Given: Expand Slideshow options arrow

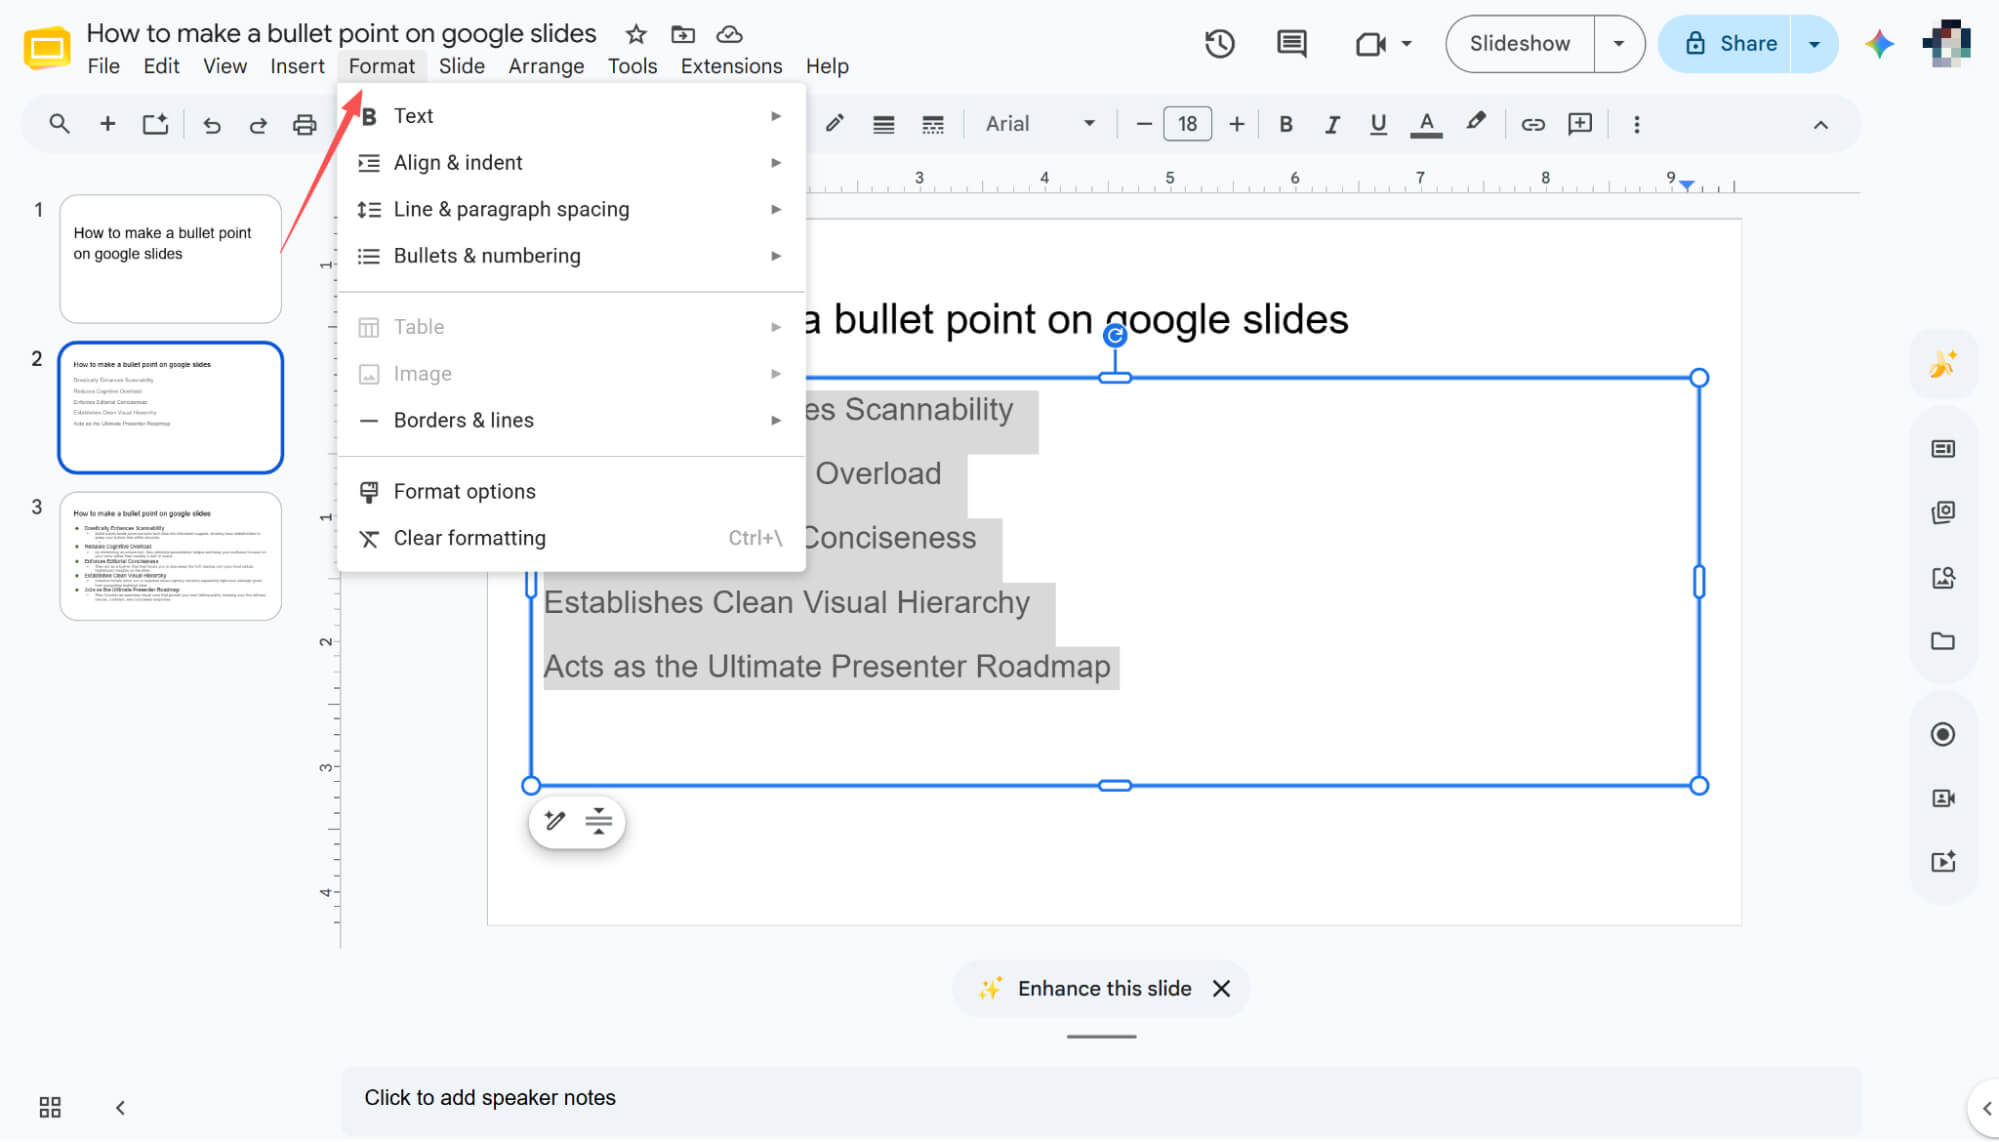Looking at the screenshot, I should tap(1618, 44).
